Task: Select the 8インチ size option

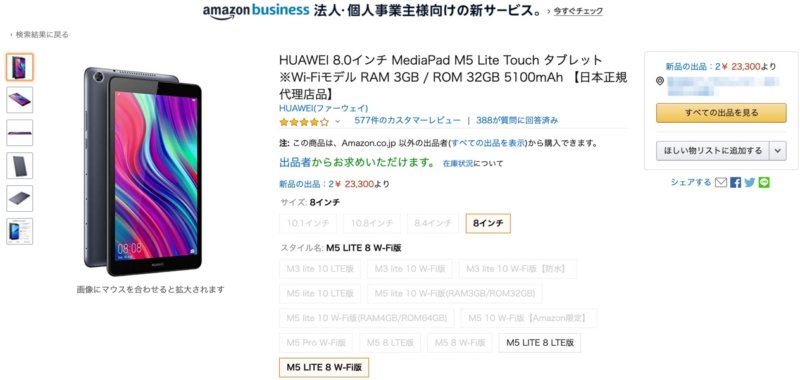Action: (x=488, y=223)
